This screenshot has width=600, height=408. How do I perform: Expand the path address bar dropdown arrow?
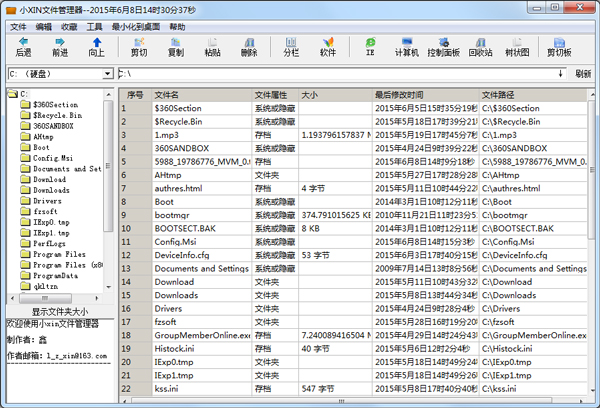[x=562, y=74]
